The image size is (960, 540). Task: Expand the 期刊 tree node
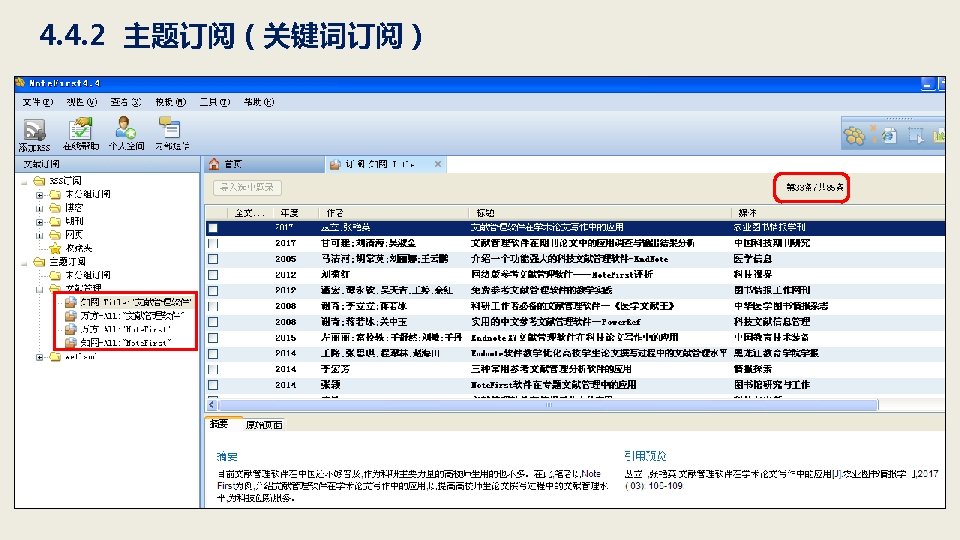[40, 222]
